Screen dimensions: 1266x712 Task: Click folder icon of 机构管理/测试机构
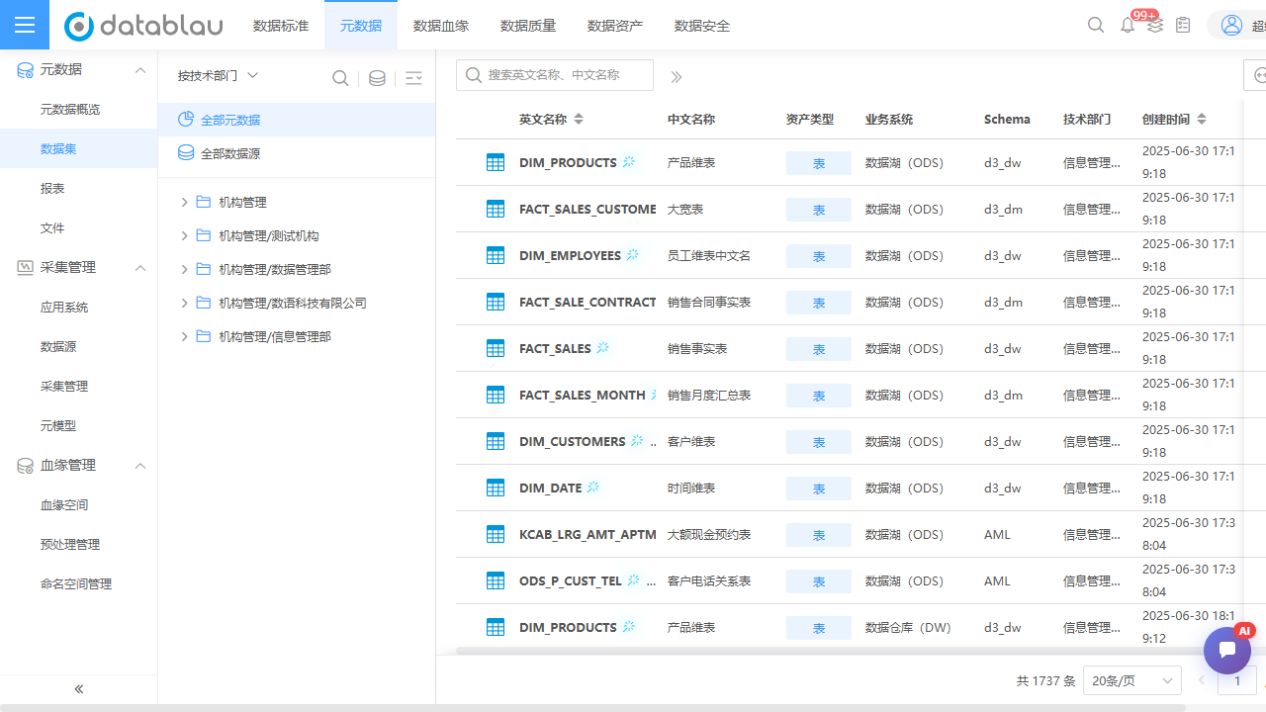point(203,236)
